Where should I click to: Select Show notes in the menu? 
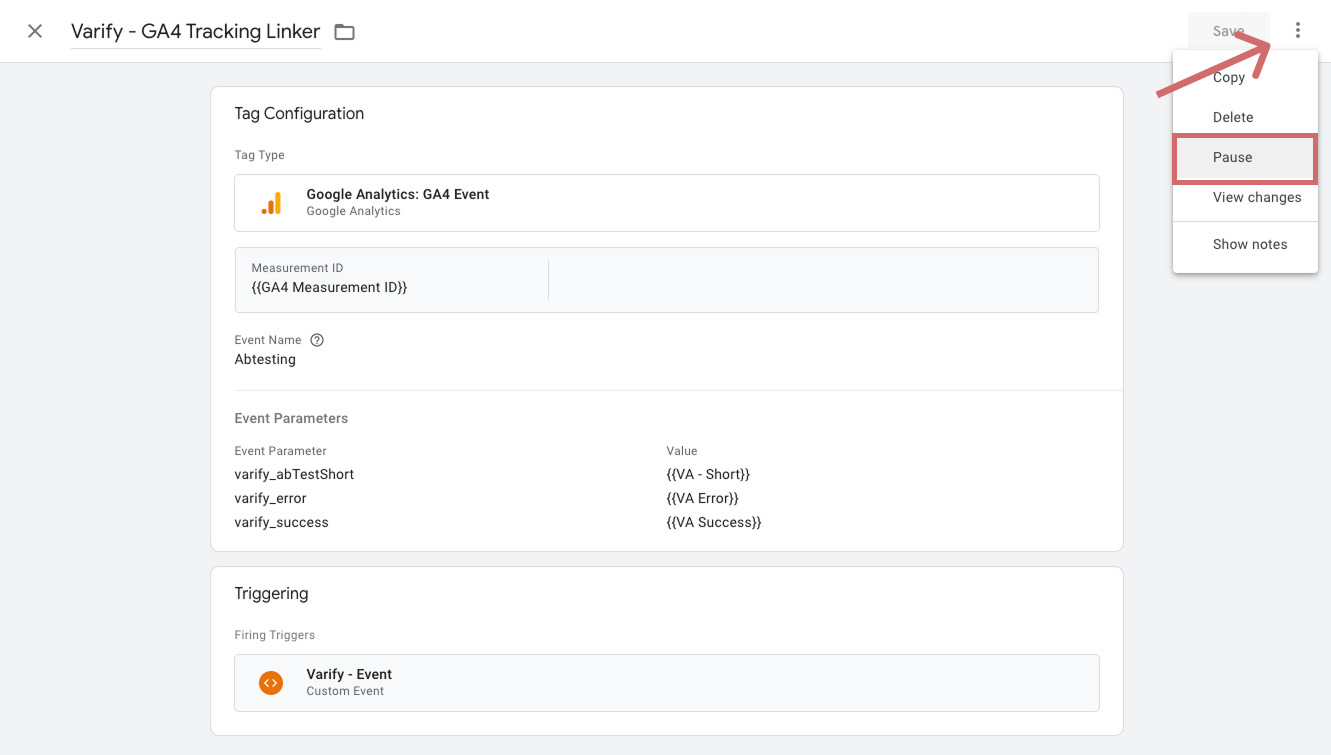1245,244
